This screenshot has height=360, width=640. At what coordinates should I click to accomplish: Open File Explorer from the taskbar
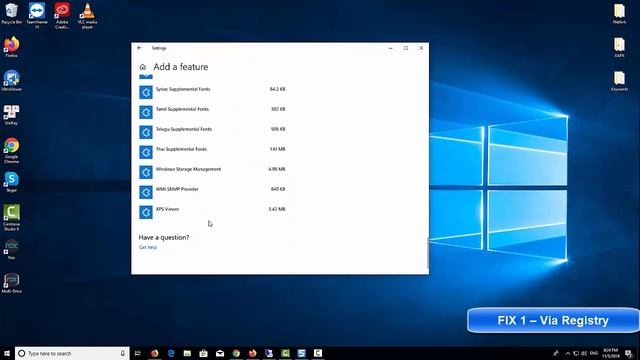coord(187,353)
